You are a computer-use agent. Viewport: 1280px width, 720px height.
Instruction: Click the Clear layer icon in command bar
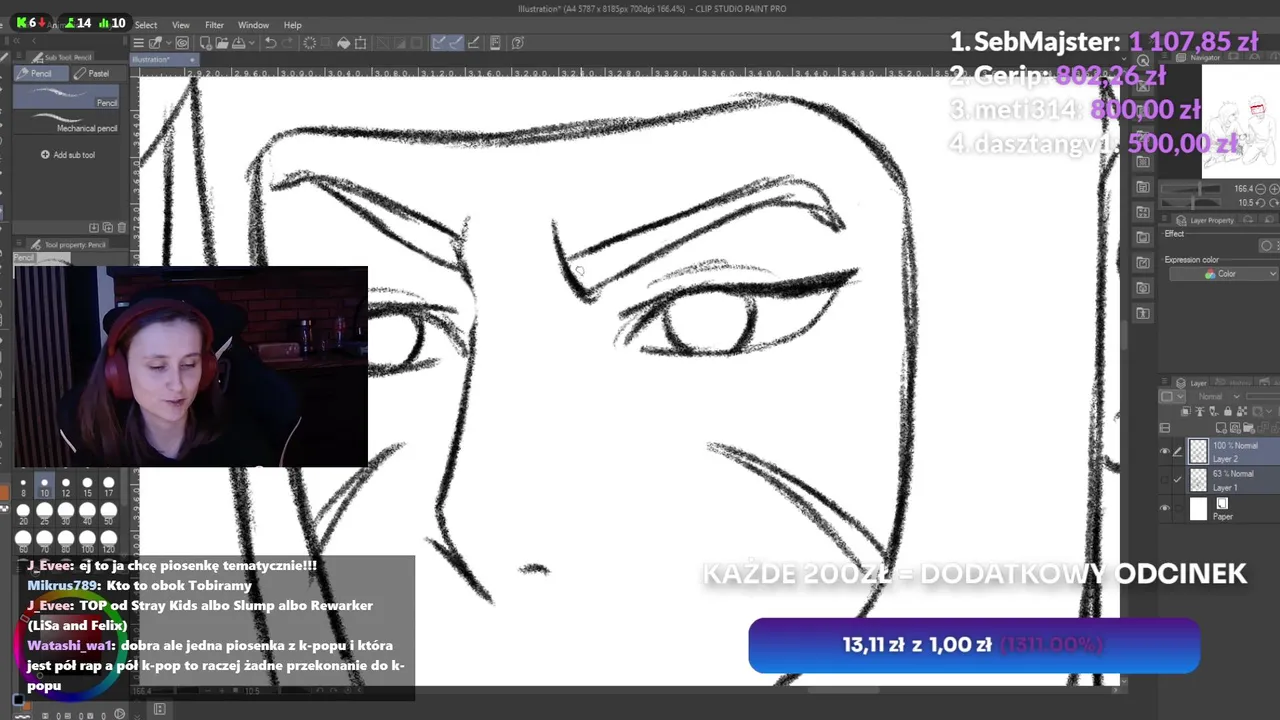[310, 42]
